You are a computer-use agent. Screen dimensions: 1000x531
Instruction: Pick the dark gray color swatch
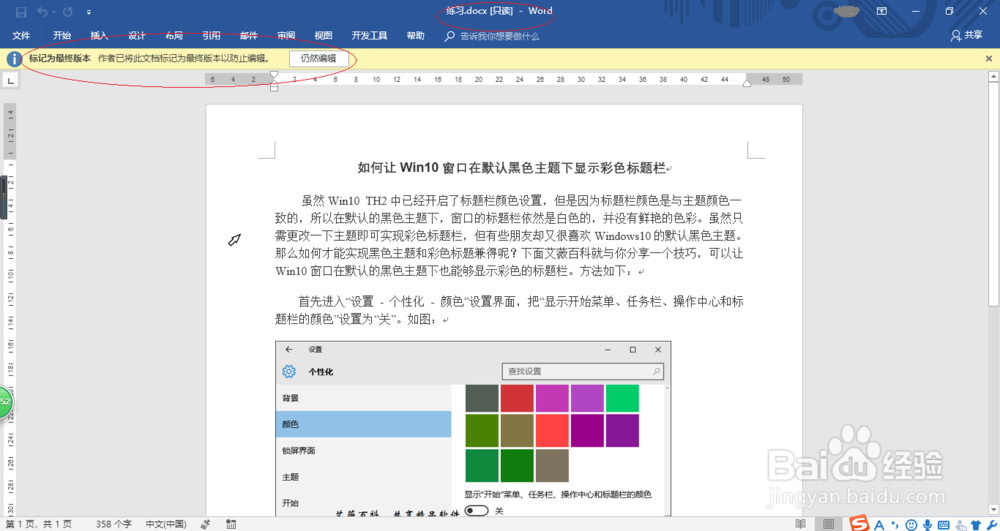482,398
